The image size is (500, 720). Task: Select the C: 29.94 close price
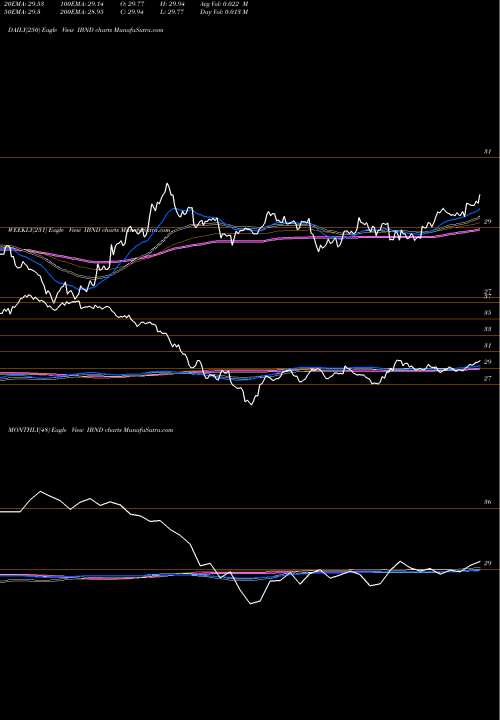(132, 12)
